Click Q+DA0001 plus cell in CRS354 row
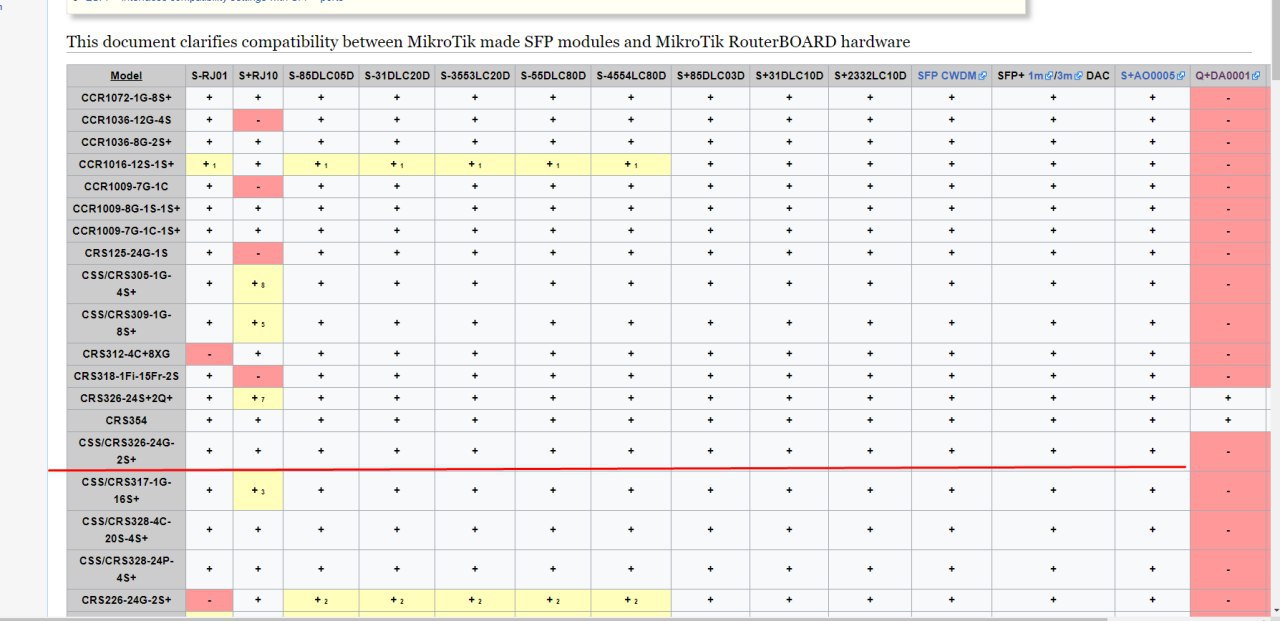Image resolution: width=1280 pixels, height=621 pixels. click(1227, 420)
